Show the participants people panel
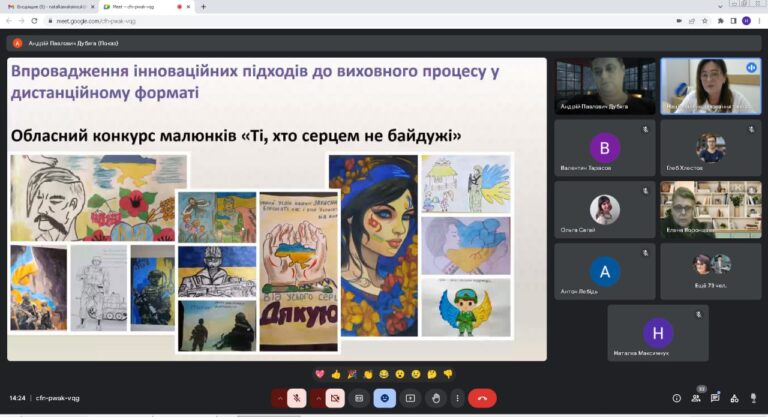The height and width of the screenshot is (417, 768). tap(696, 398)
